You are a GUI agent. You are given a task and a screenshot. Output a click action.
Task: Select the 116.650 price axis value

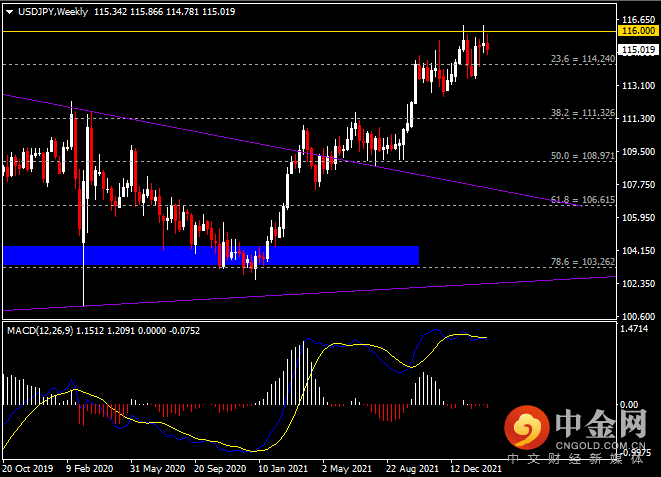tap(639, 19)
